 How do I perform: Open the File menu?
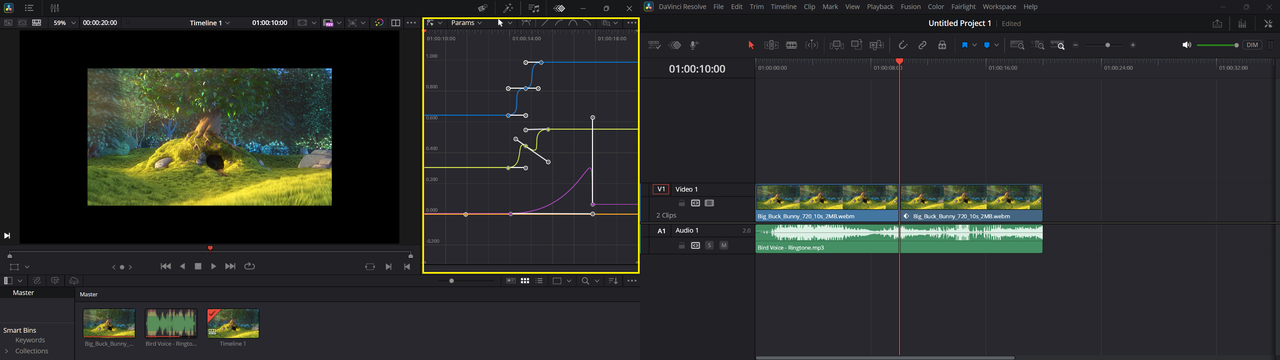pos(719,7)
